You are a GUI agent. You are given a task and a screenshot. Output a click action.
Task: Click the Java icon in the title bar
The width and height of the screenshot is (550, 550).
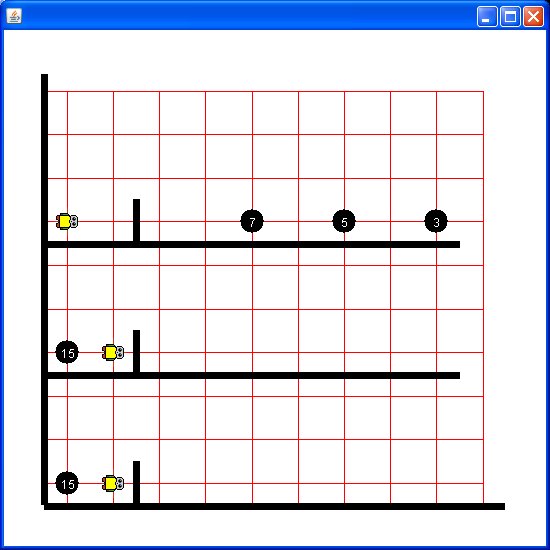(14, 16)
